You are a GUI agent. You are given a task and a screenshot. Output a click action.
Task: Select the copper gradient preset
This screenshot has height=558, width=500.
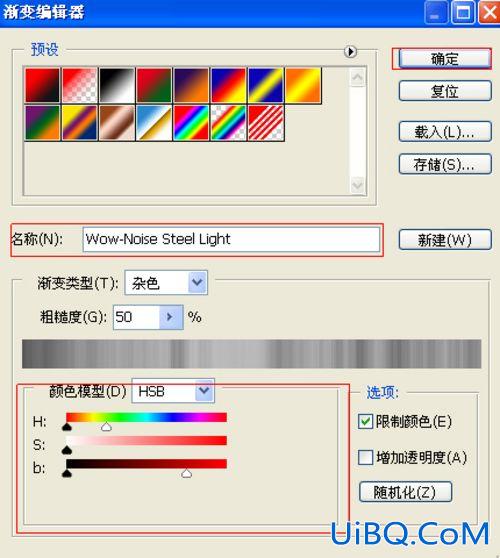tap(117, 123)
